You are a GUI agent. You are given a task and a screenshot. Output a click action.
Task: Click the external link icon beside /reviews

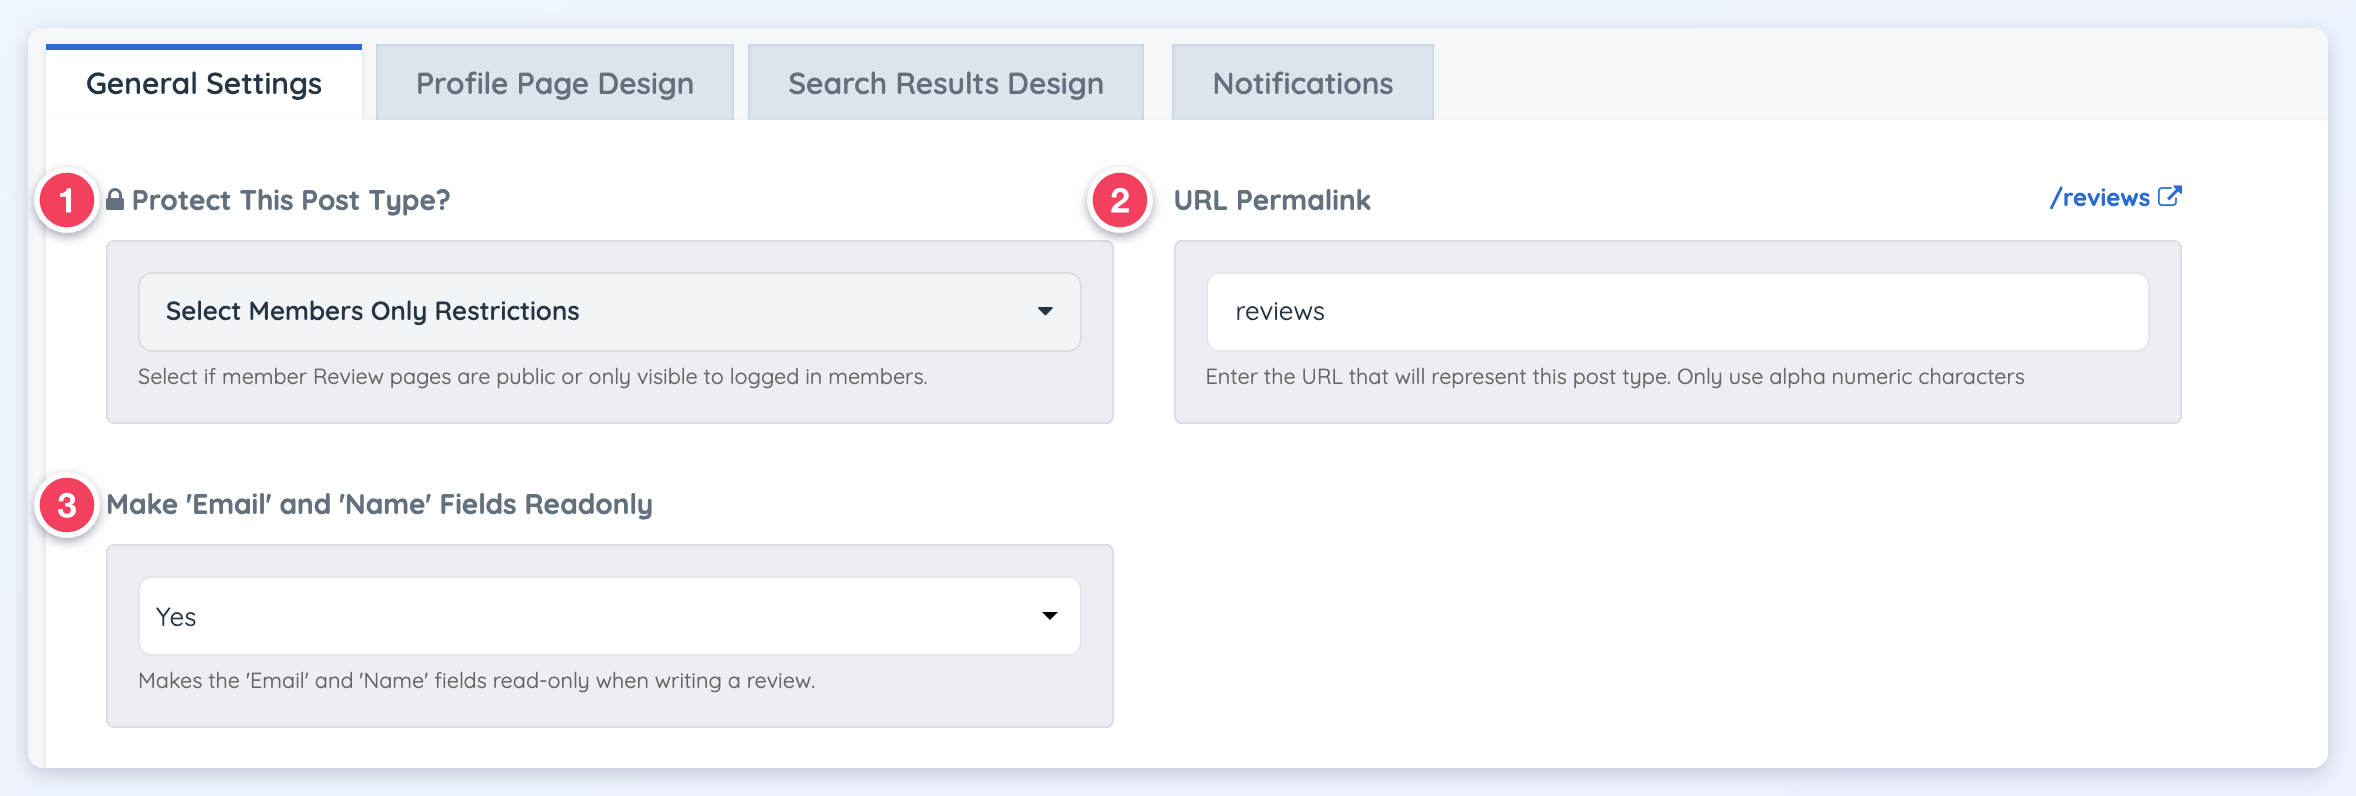[2169, 196]
